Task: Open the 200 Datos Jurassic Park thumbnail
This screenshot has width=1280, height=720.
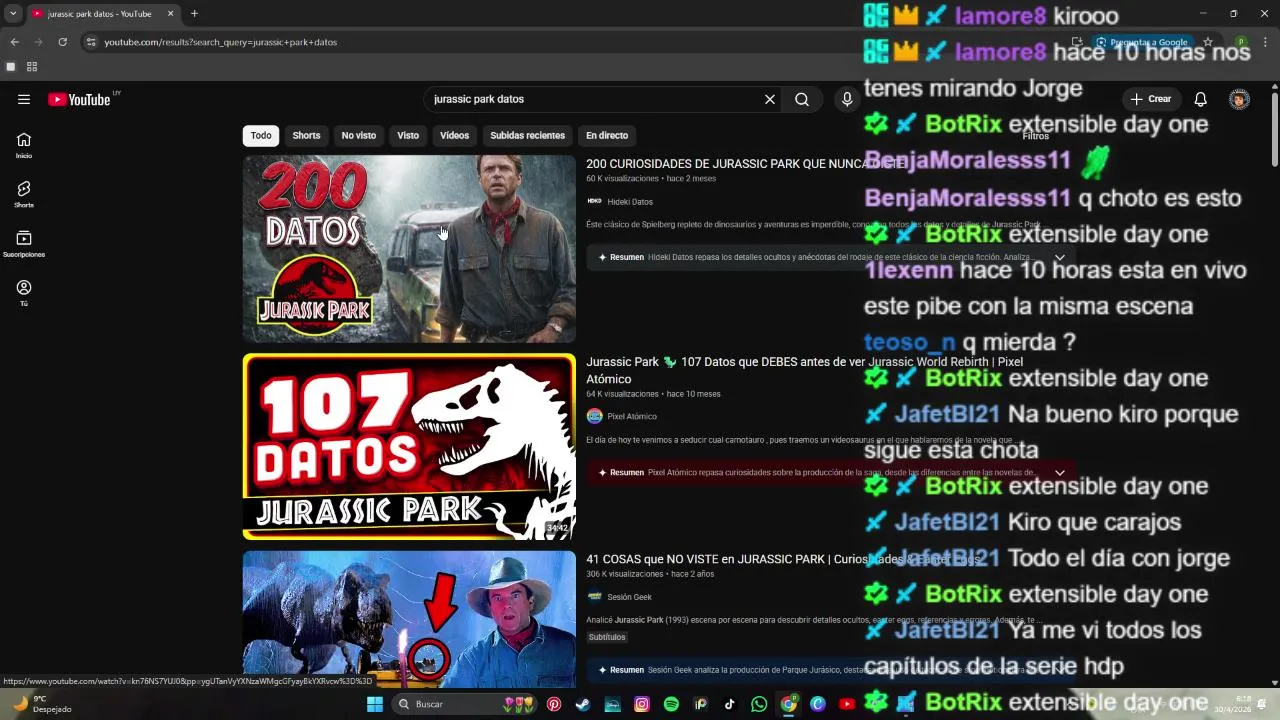Action: pos(409,249)
